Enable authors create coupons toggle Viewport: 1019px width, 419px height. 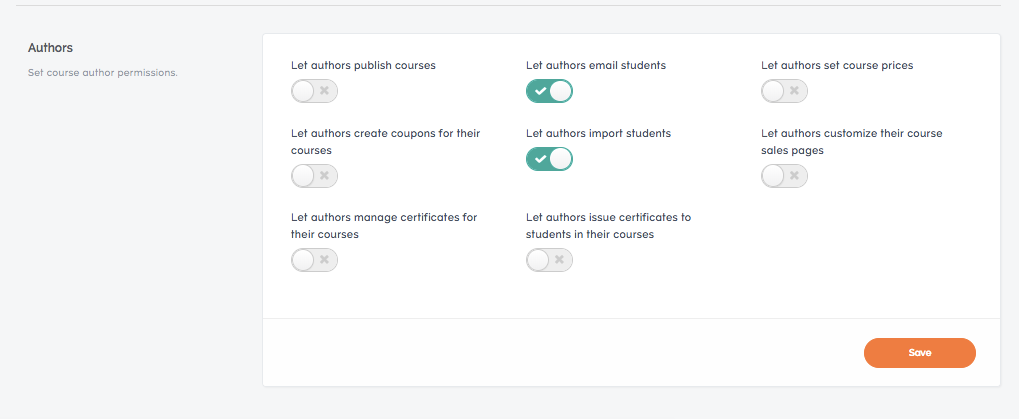(315, 175)
